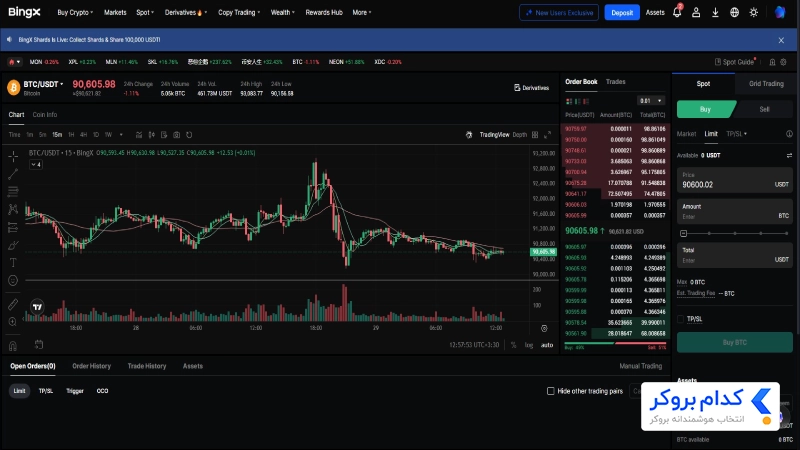Open the notifications bell icon
800x450 pixels.
coord(677,12)
